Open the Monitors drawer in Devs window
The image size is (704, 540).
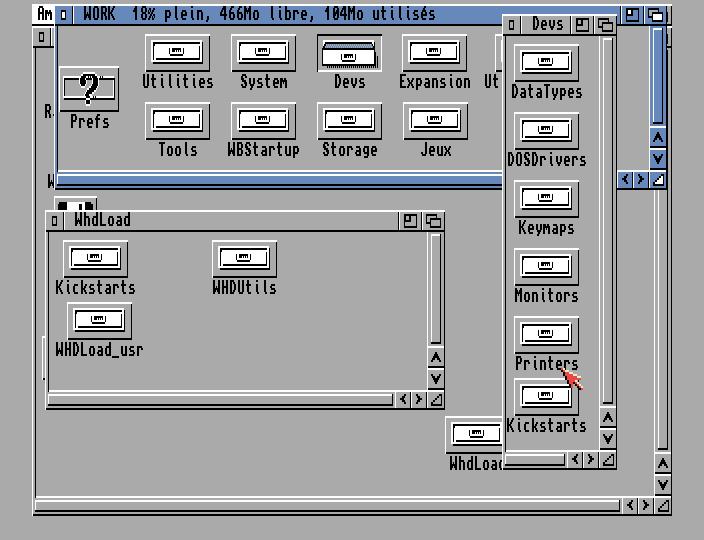tap(546, 267)
